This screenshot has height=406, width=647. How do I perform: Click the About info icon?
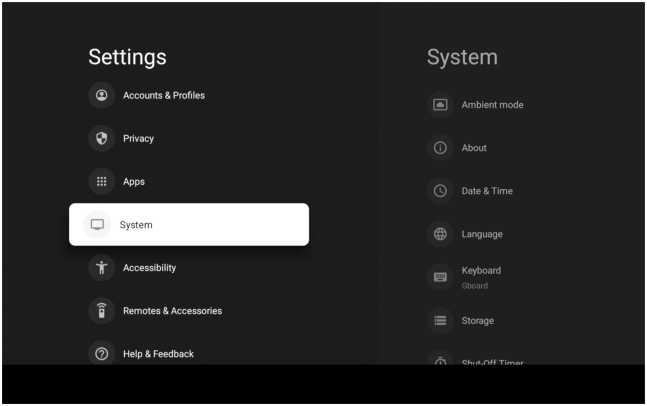(x=439, y=148)
